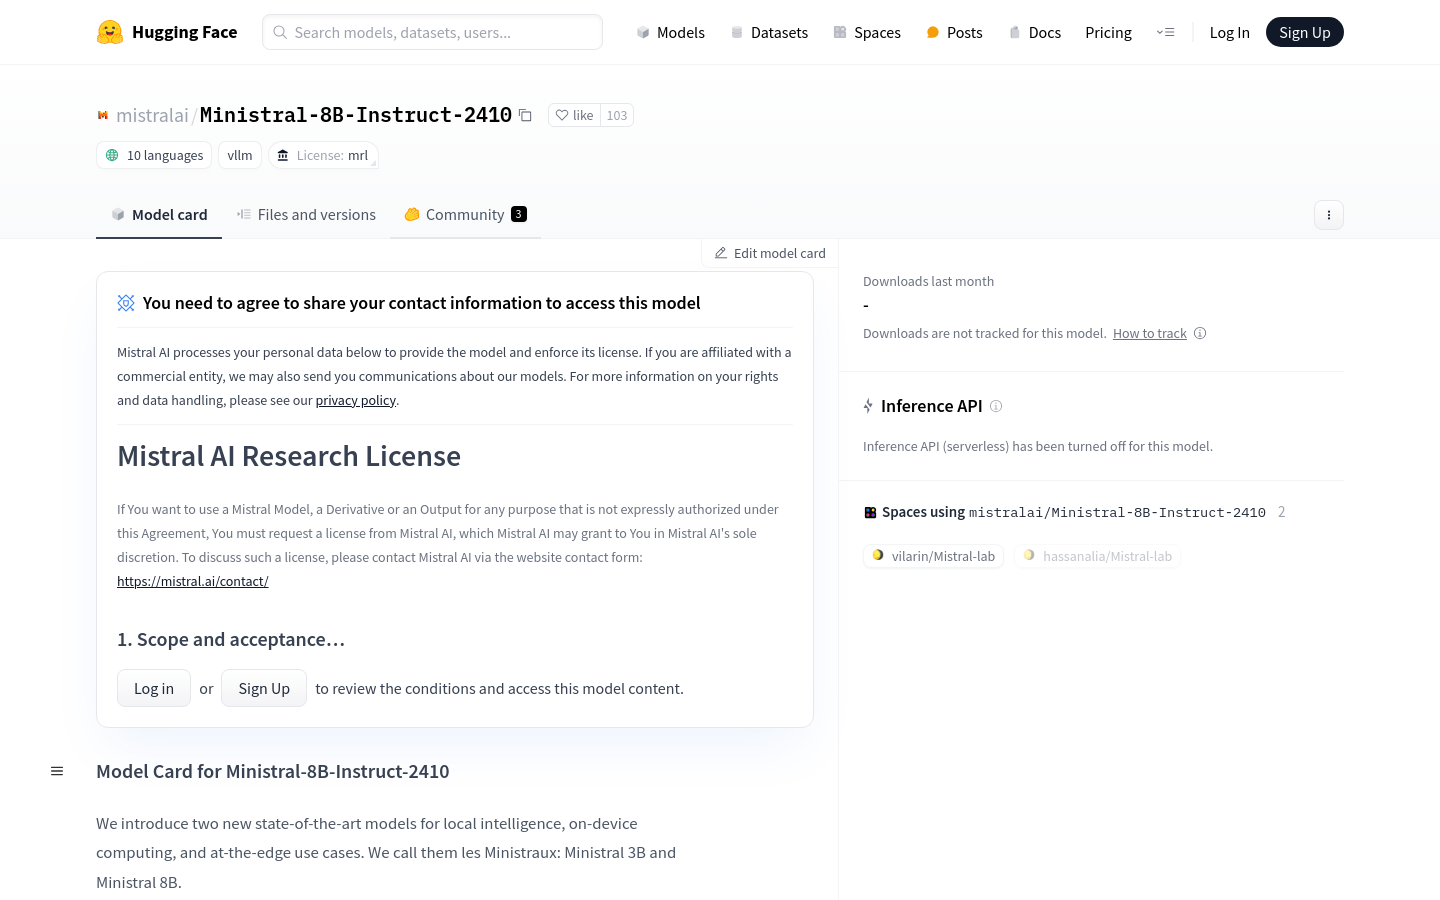Click the Downloads last month label
The image size is (1440, 900).
click(x=928, y=281)
